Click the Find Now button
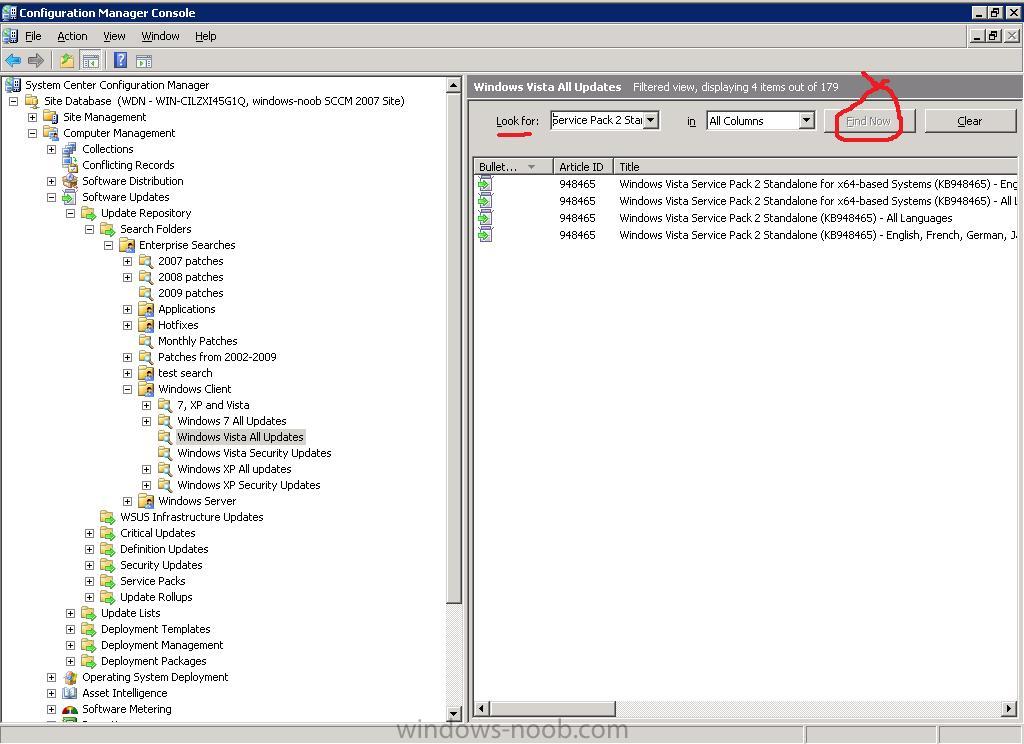 click(869, 121)
